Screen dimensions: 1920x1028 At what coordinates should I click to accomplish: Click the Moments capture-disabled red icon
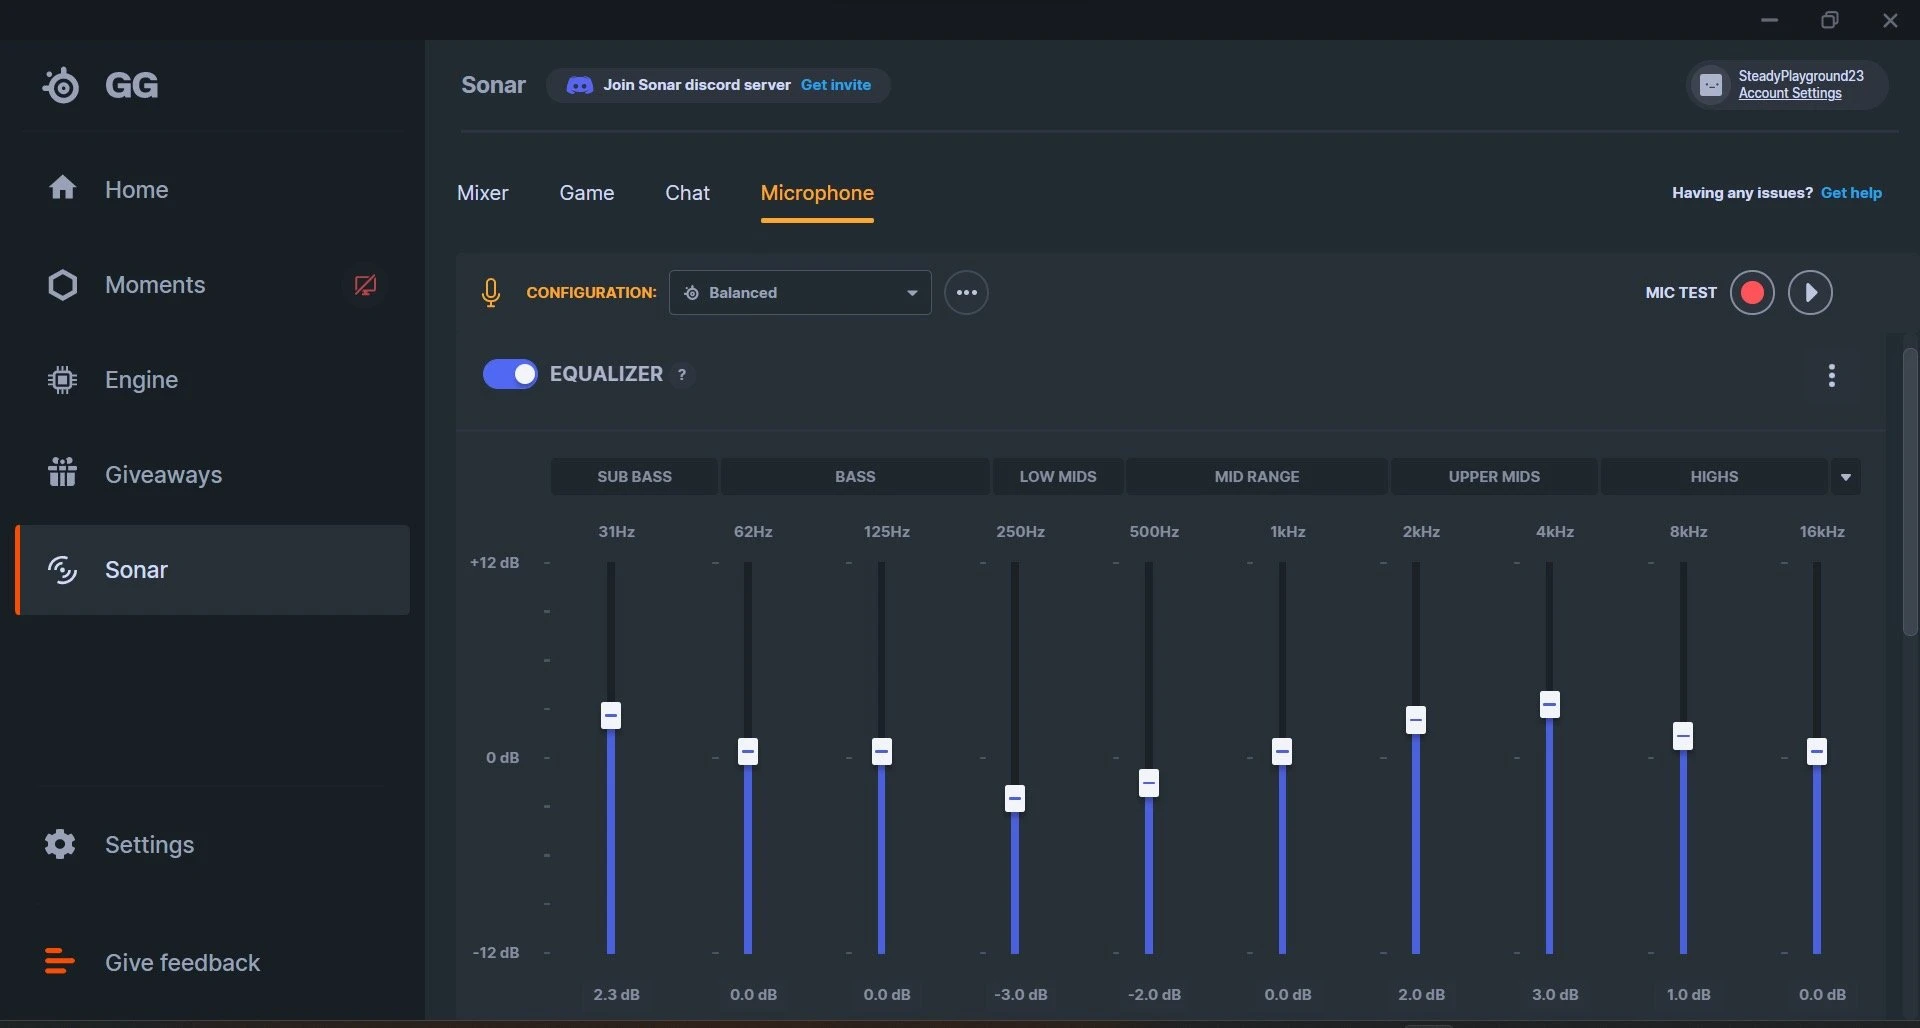click(365, 285)
